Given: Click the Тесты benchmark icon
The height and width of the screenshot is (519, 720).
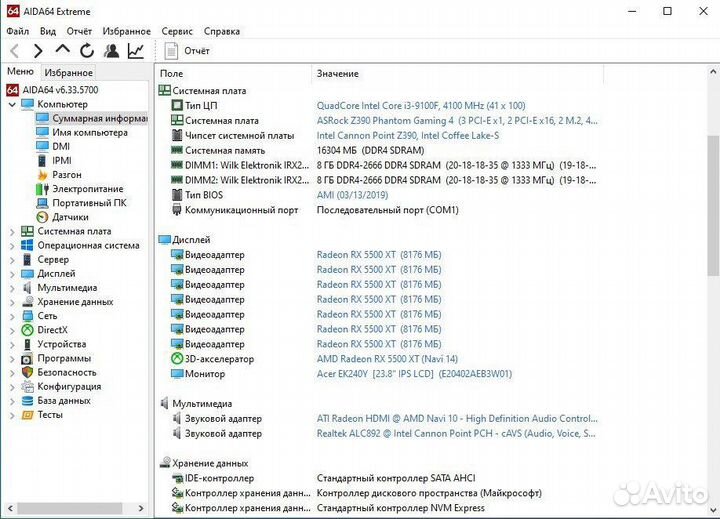Looking at the screenshot, I should tap(28, 415).
